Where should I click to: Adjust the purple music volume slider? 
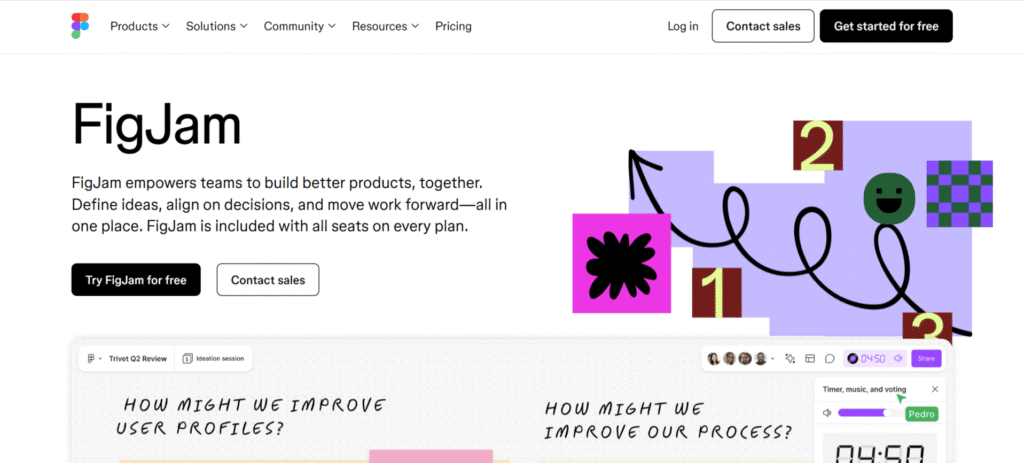(863, 412)
